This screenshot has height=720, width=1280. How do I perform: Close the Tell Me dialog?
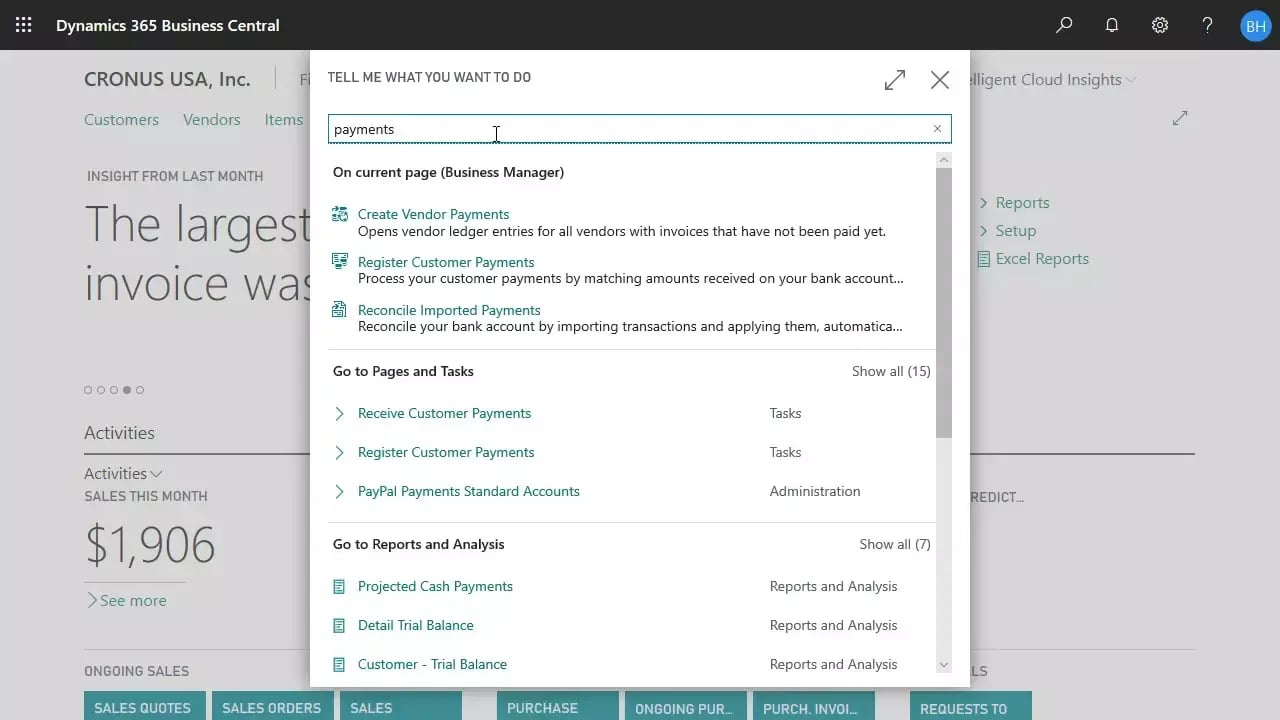(940, 80)
